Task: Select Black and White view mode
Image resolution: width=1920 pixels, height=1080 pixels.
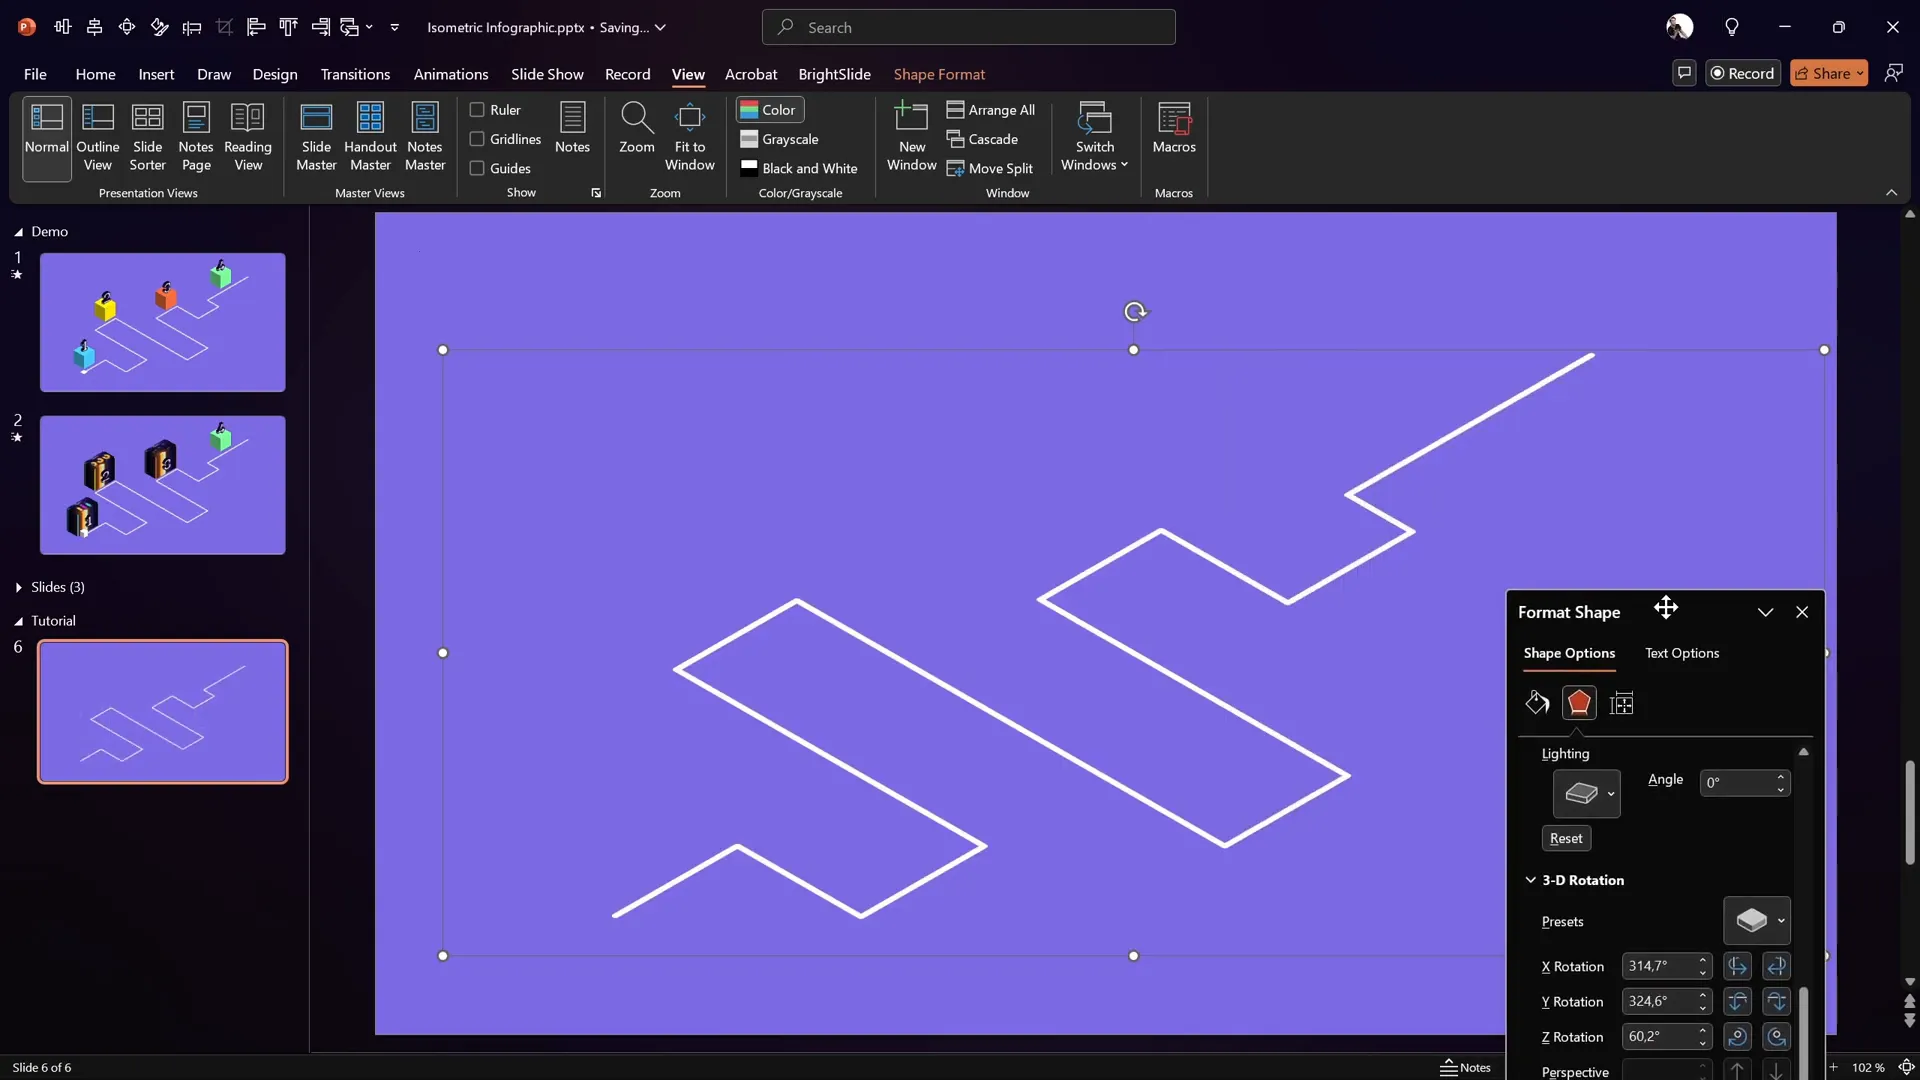Action: click(798, 168)
